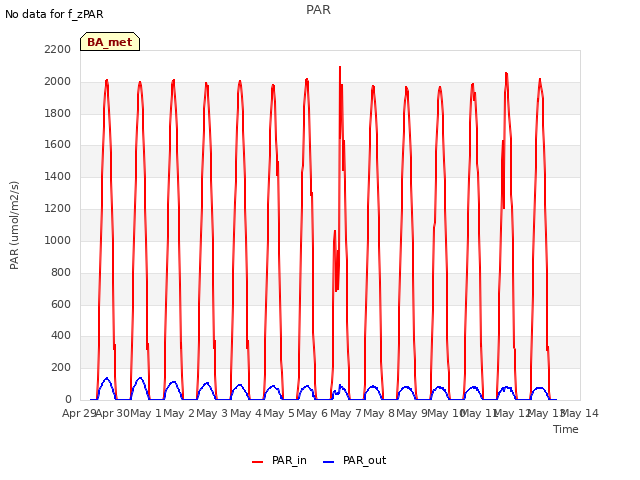Click the 1000 y-axis tick label
640x480 pixels.
click(58, 240)
